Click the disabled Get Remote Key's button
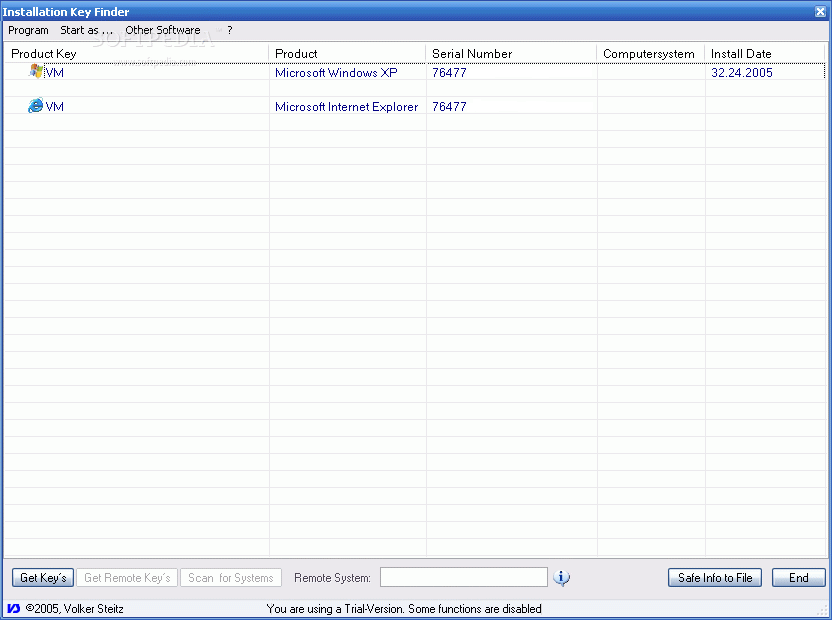Screen dimensions: 832x620 click(x=127, y=578)
